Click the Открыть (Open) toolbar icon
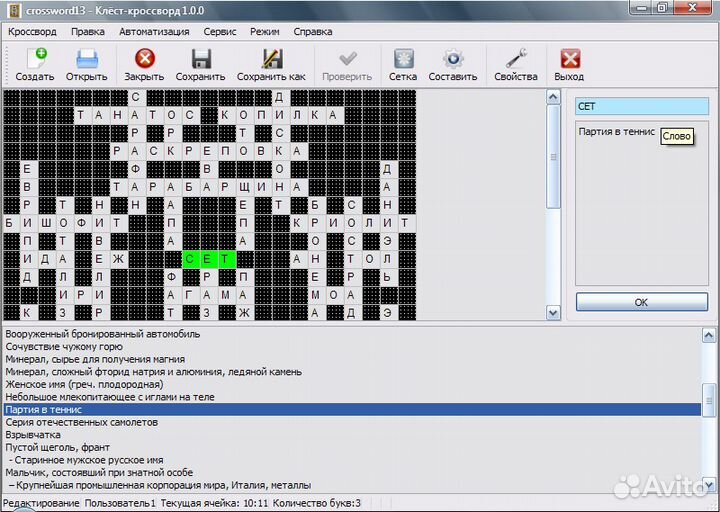The height and width of the screenshot is (512, 720). pos(87,59)
